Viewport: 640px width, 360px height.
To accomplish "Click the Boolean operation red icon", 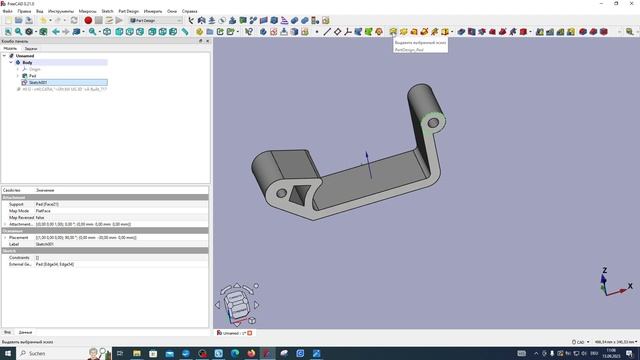I will 604,31.
